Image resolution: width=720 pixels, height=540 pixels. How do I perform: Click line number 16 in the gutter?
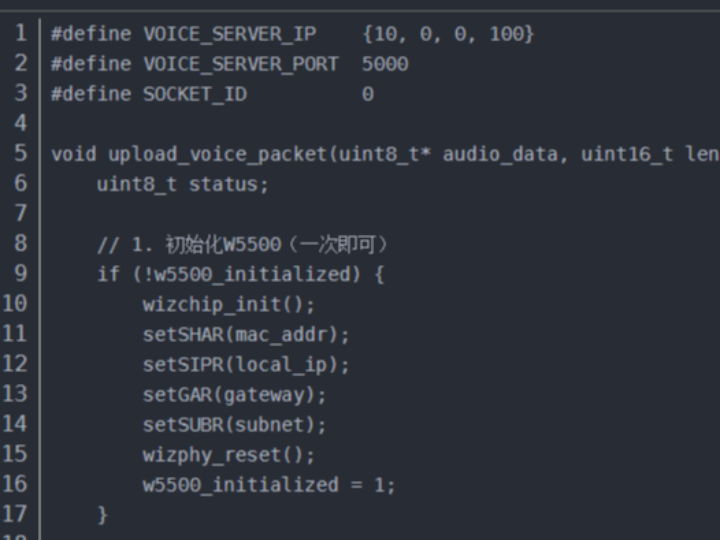pos(15,484)
